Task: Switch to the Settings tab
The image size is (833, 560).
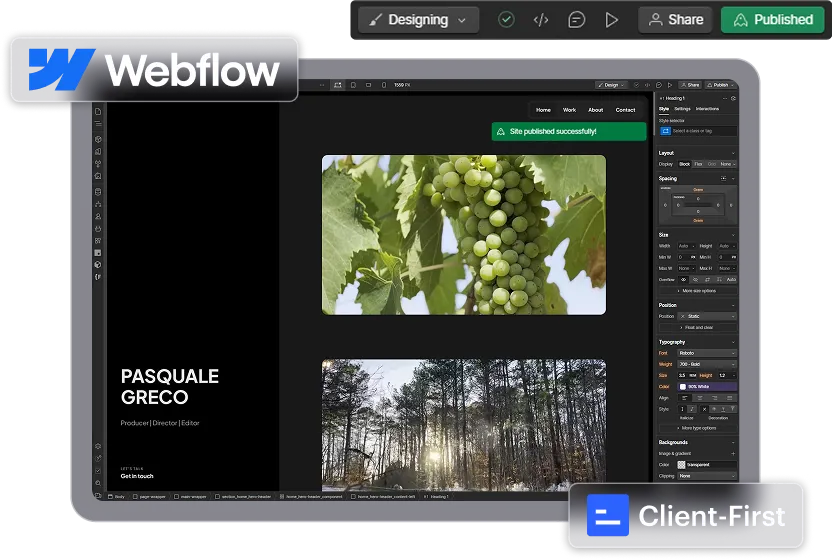Action: (x=682, y=109)
